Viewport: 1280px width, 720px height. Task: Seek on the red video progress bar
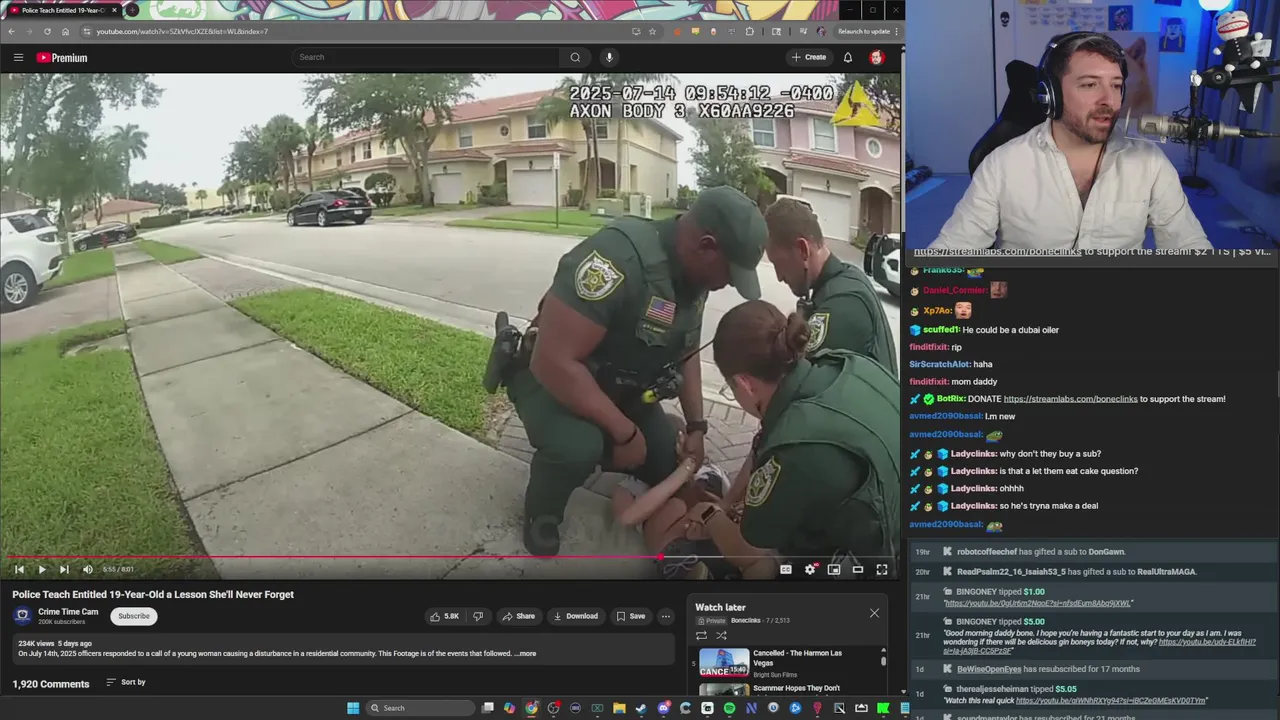click(x=448, y=556)
